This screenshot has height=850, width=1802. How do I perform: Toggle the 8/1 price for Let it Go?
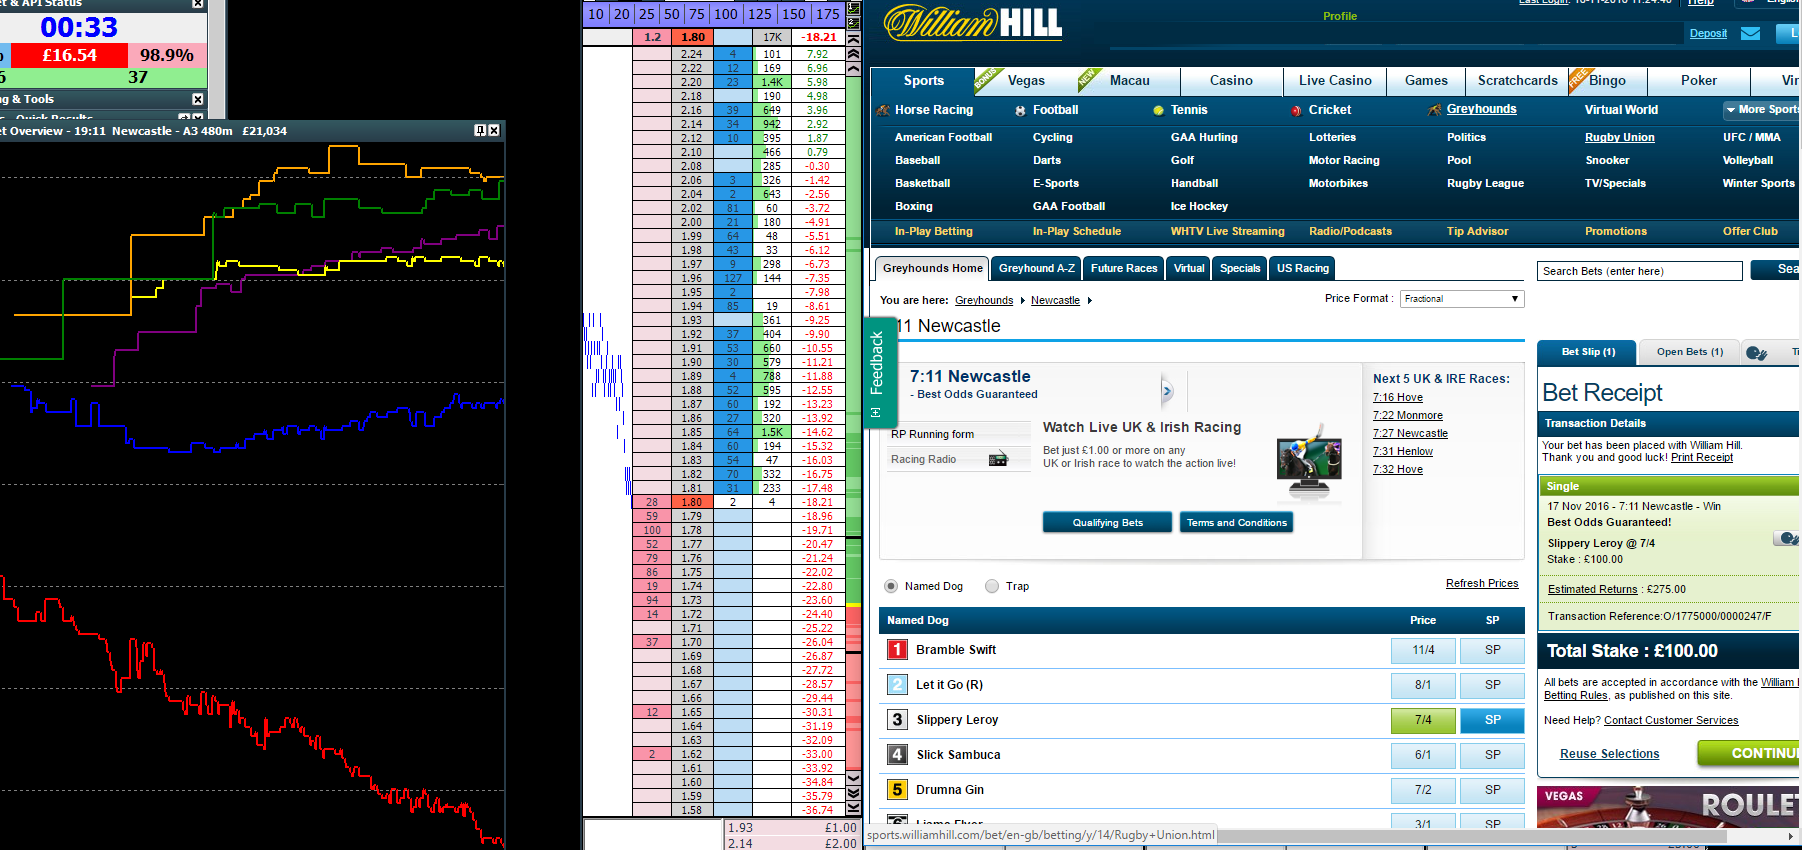tap(1423, 685)
